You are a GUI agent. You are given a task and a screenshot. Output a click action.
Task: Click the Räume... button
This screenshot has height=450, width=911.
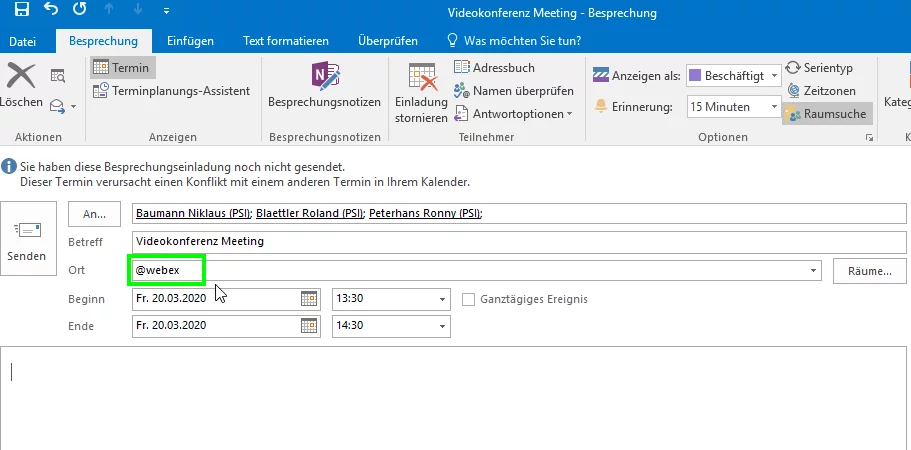(869, 271)
